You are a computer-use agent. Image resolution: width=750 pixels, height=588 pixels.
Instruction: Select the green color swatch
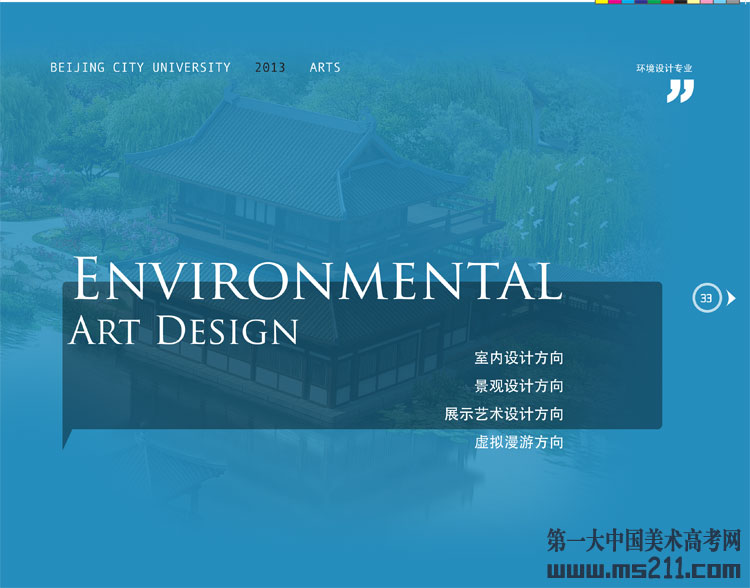pos(654,2)
